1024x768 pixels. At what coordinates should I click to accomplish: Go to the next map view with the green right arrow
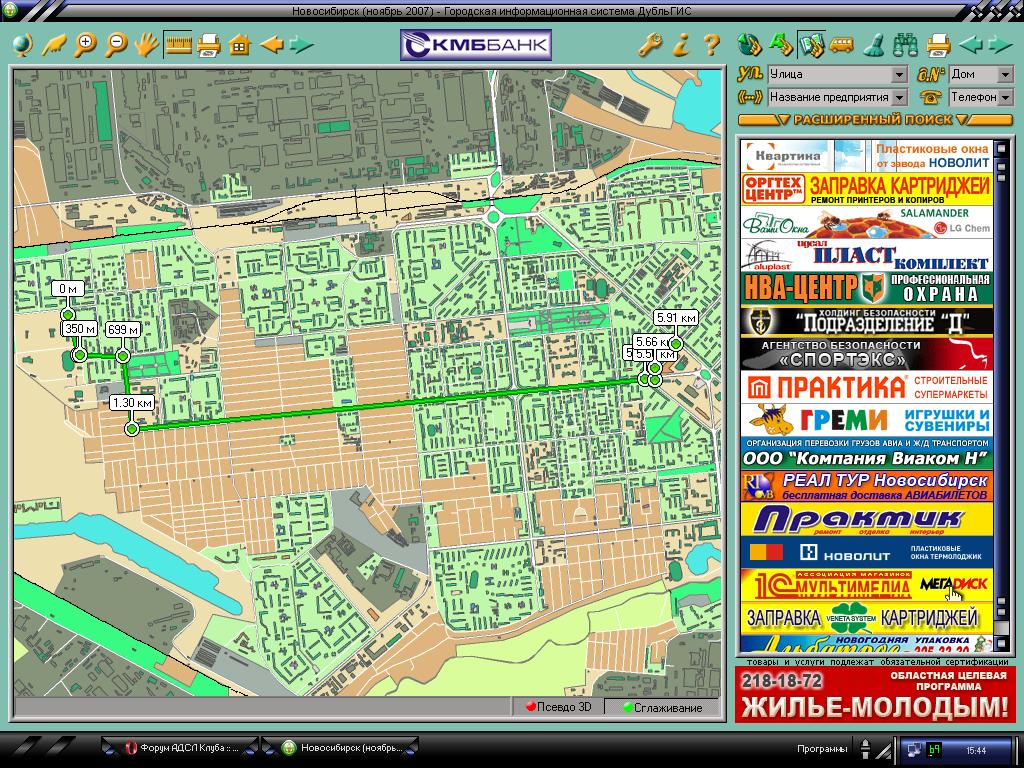(301, 45)
